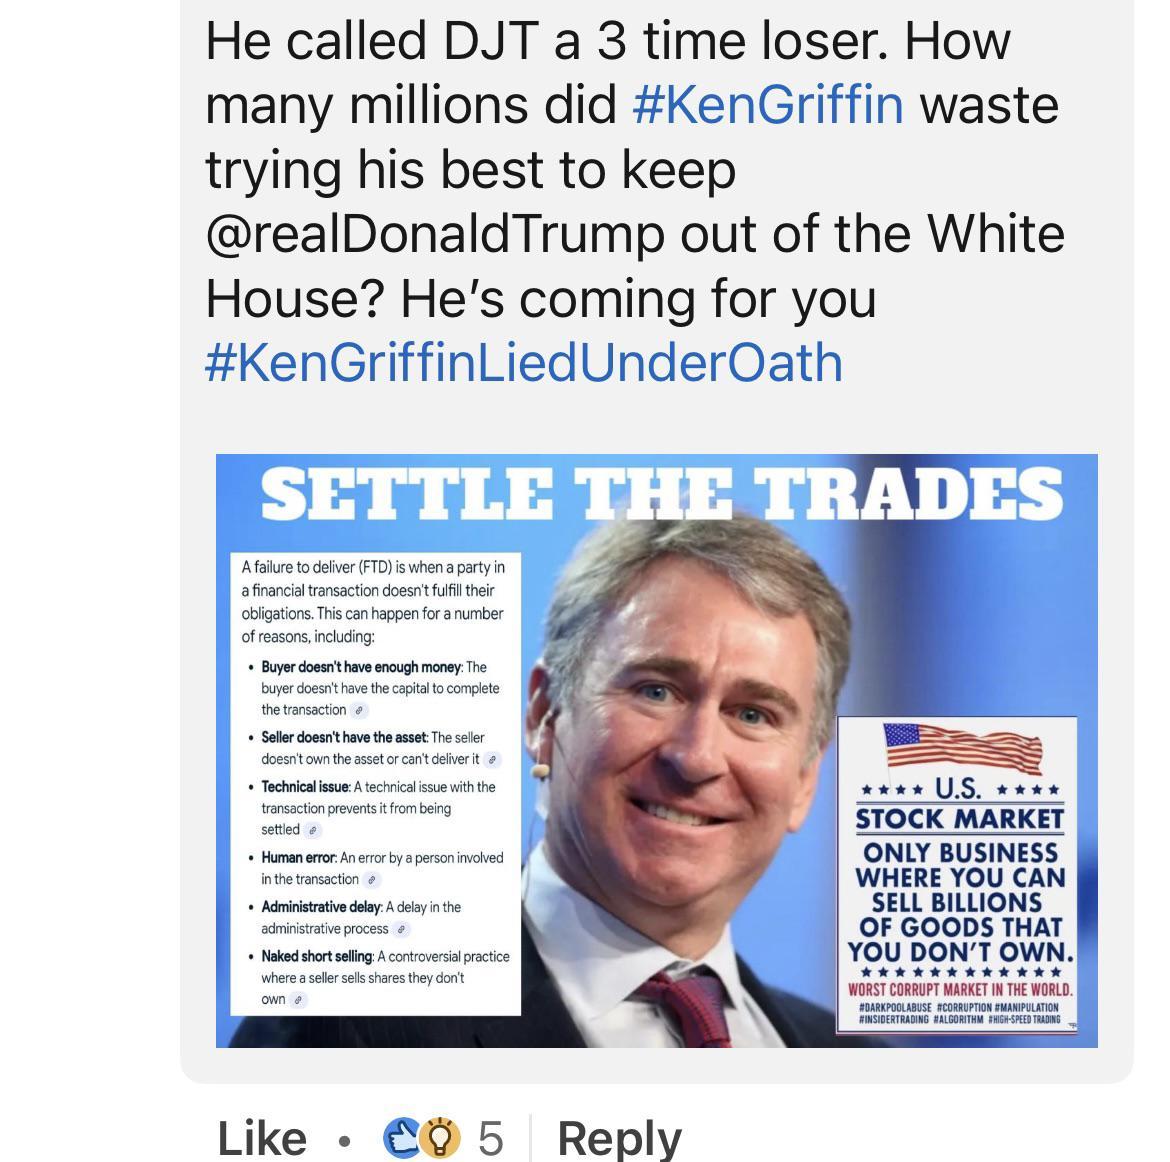Click link icon after 'administrative process'

[401, 930]
